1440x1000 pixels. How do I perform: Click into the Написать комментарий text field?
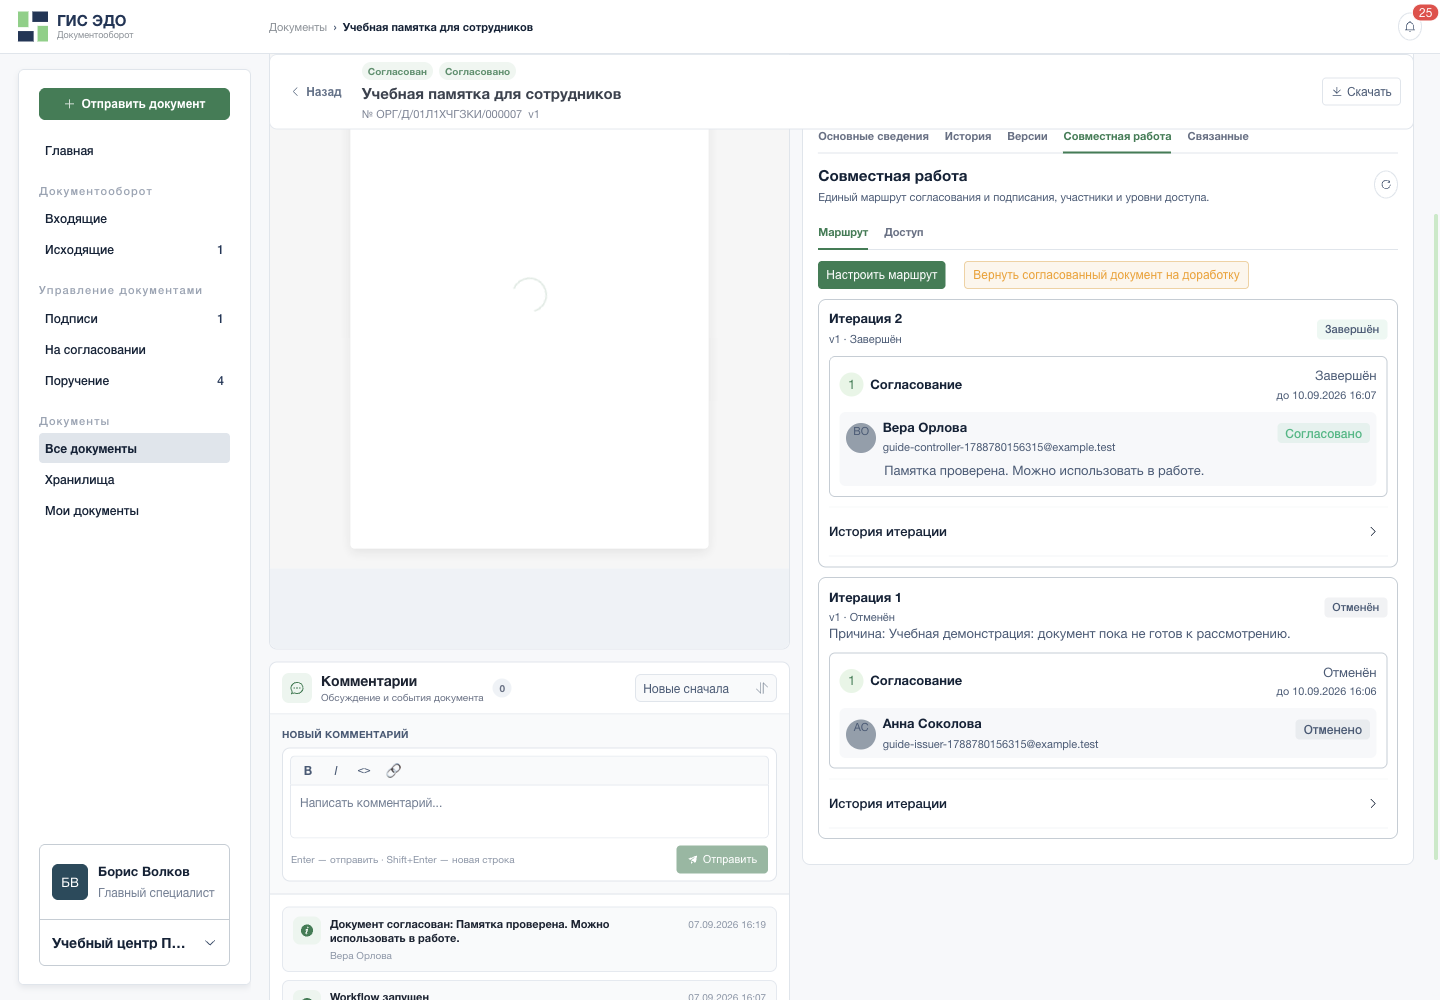(529, 811)
